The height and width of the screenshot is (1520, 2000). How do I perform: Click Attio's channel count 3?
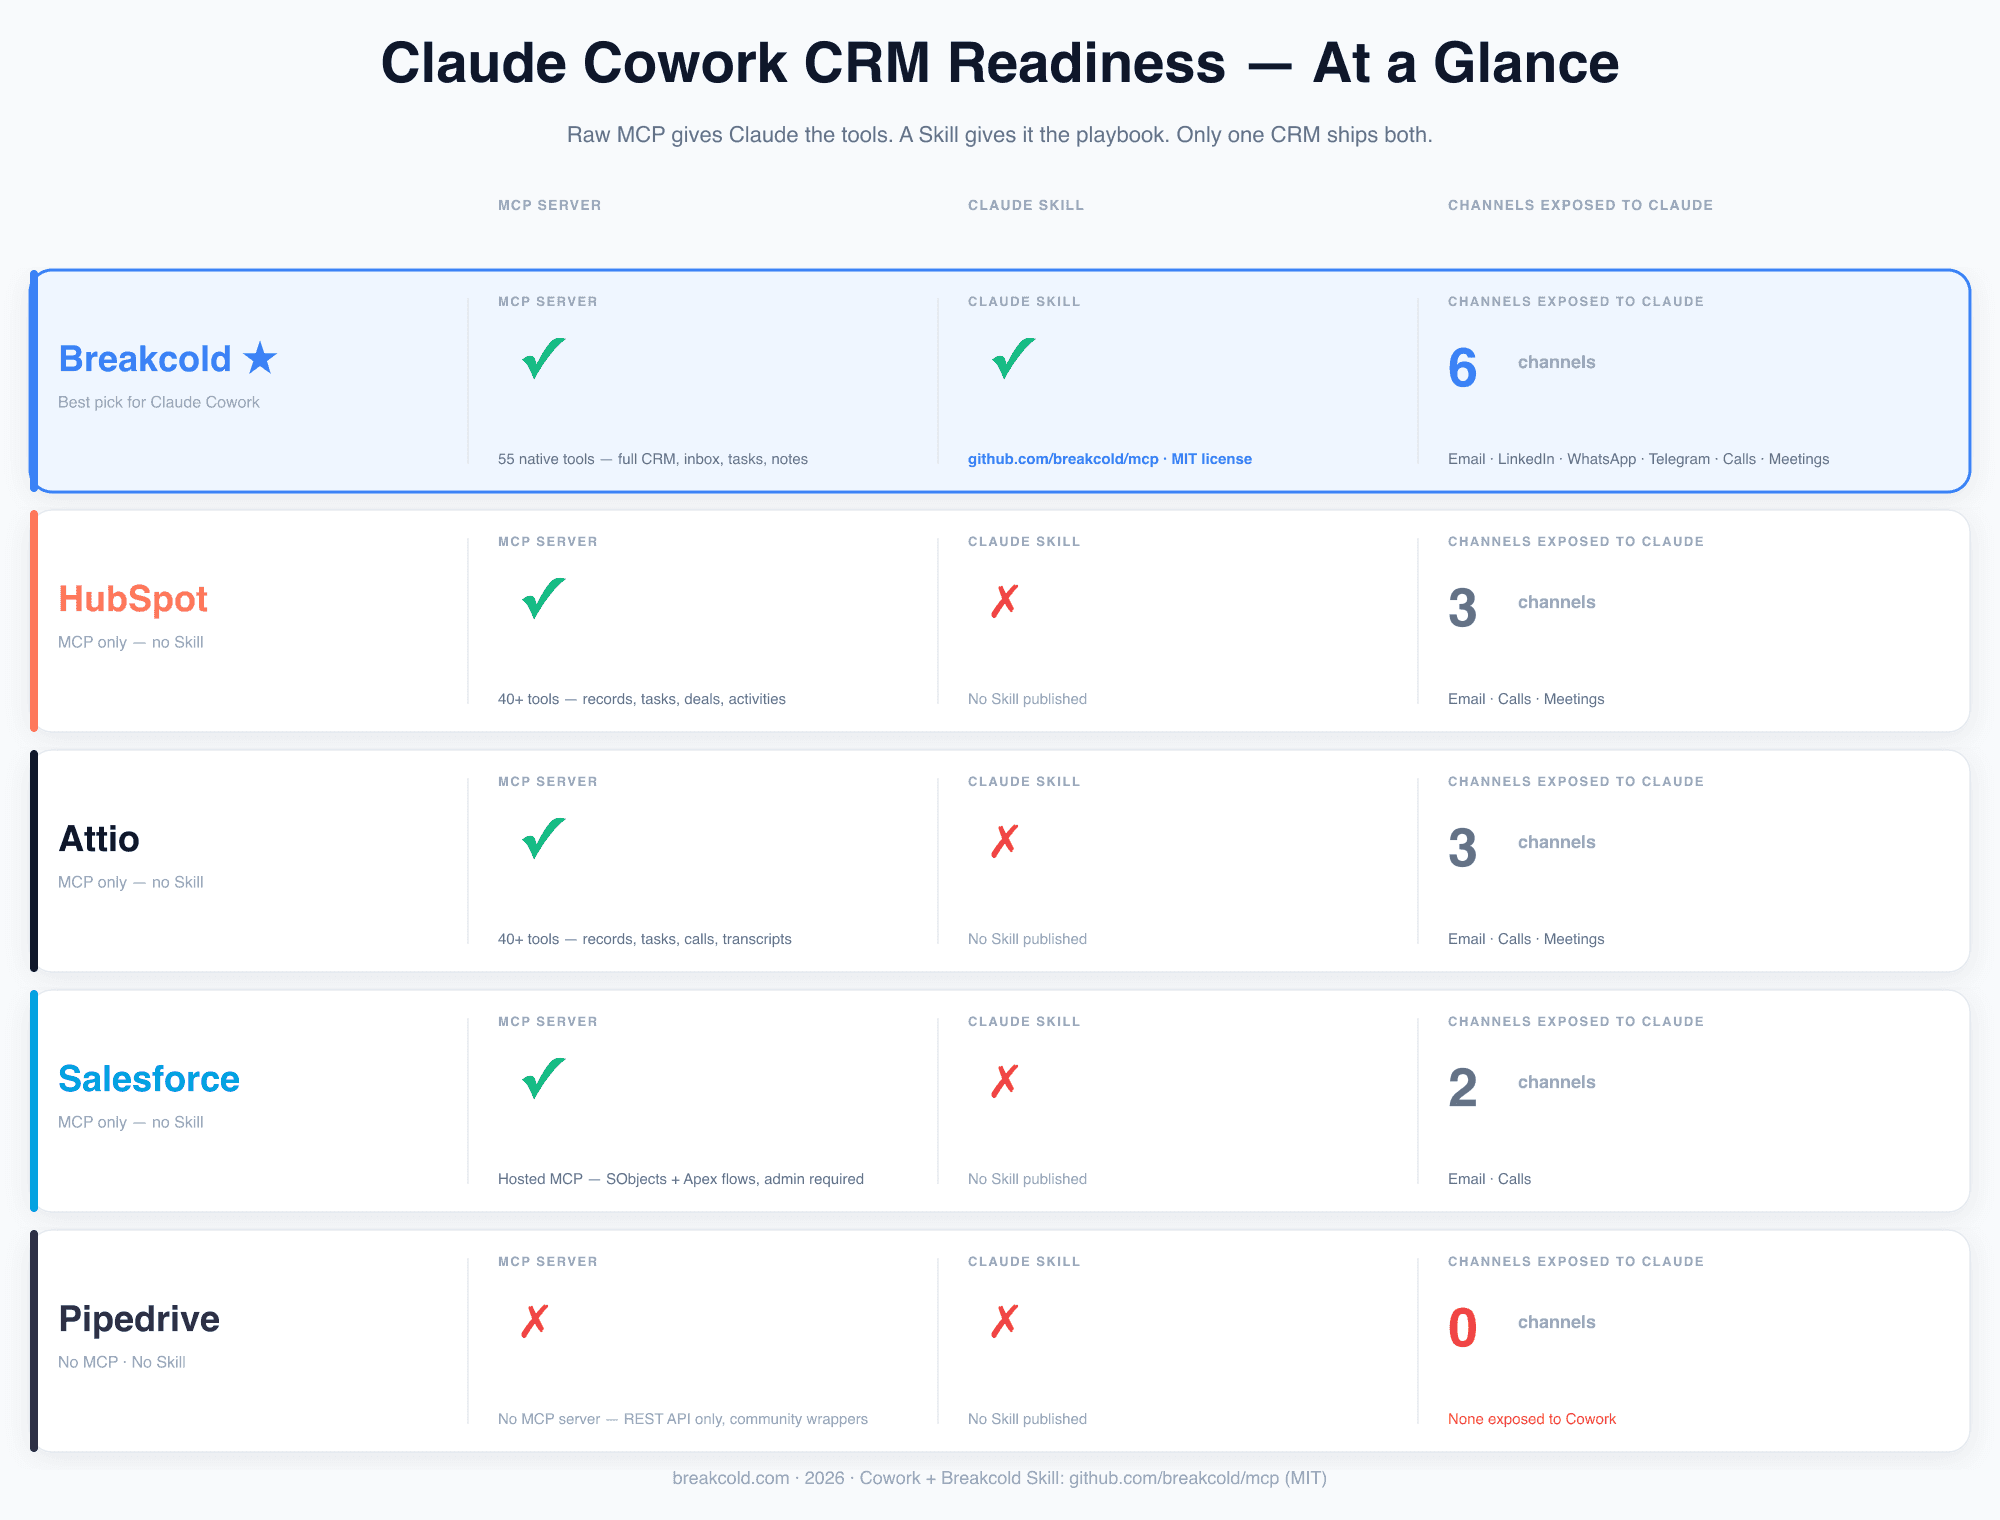[x=1462, y=848]
